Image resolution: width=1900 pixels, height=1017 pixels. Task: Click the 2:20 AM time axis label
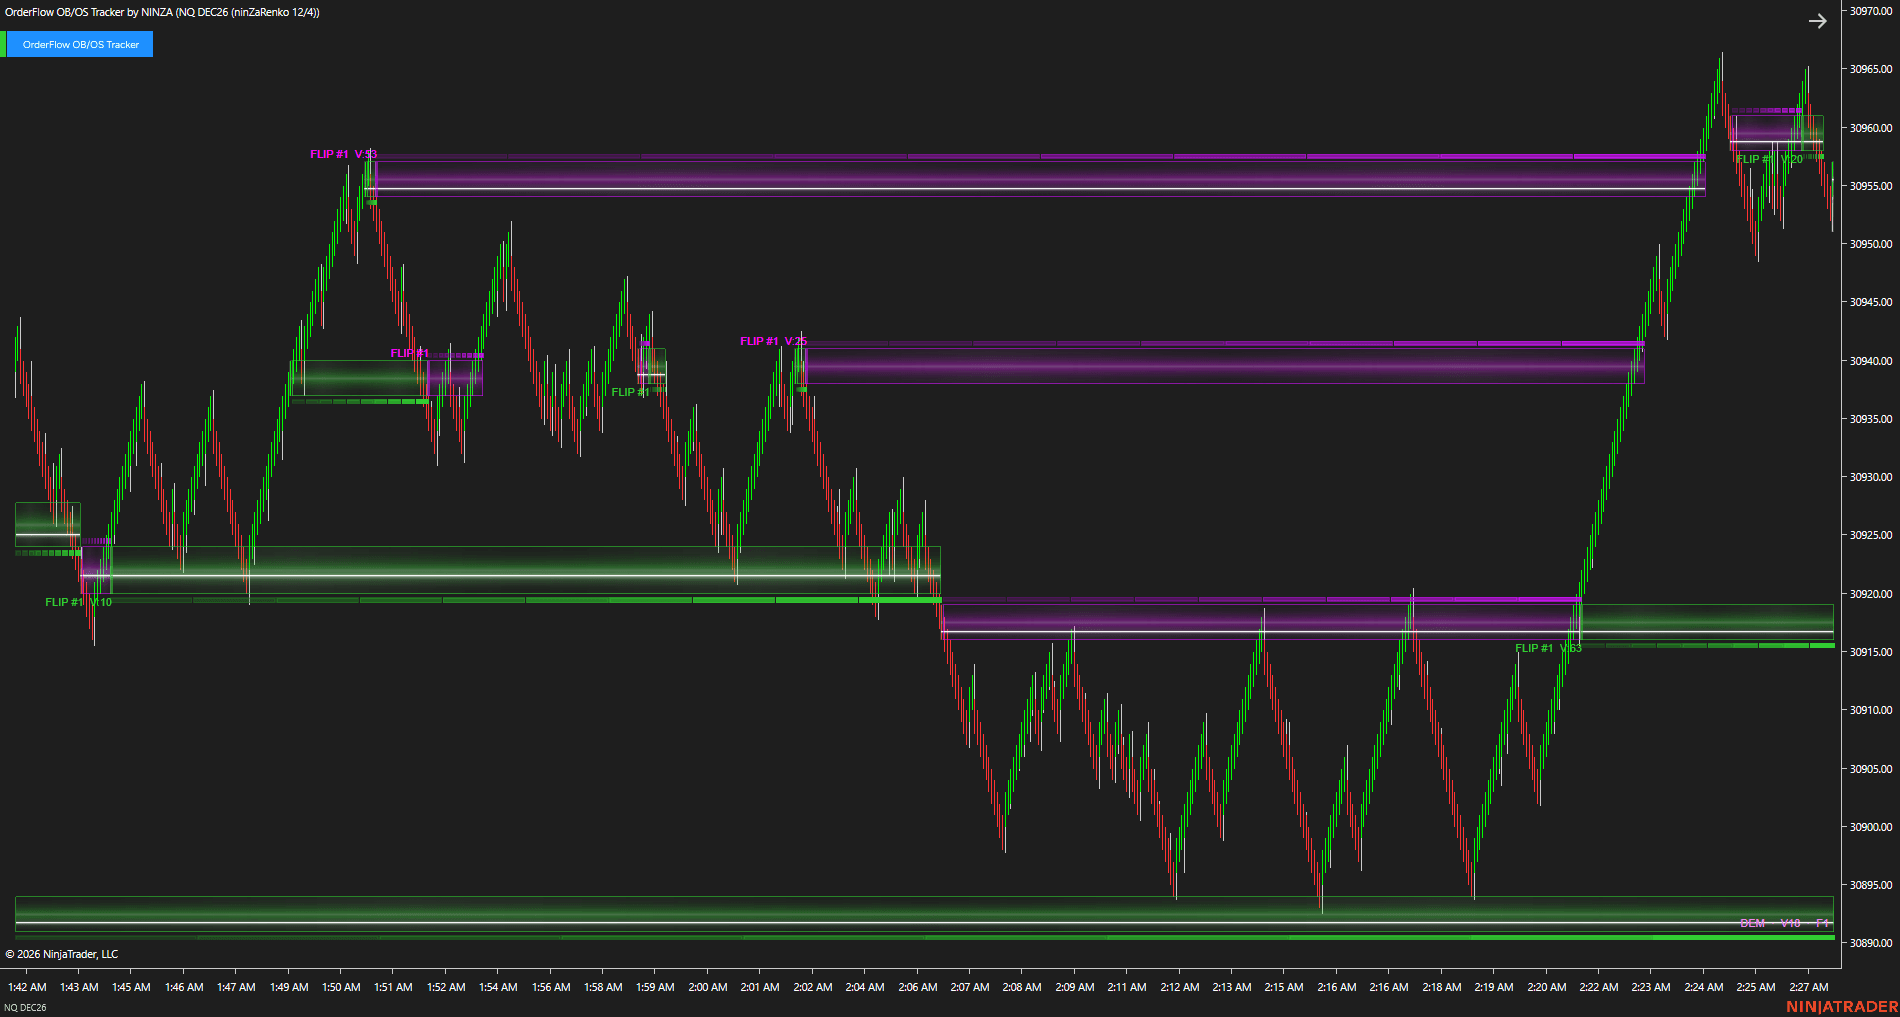(x=1546, y=987)
